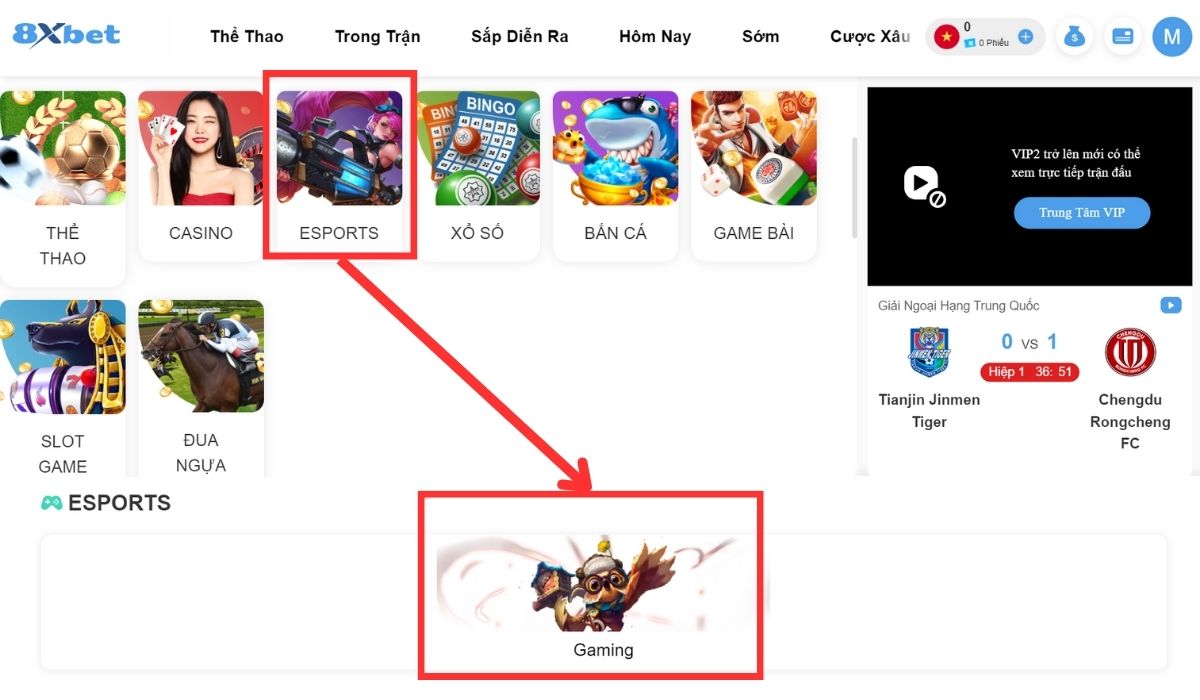Select the Hôm Nay menu item

click(x=655, y=36)
